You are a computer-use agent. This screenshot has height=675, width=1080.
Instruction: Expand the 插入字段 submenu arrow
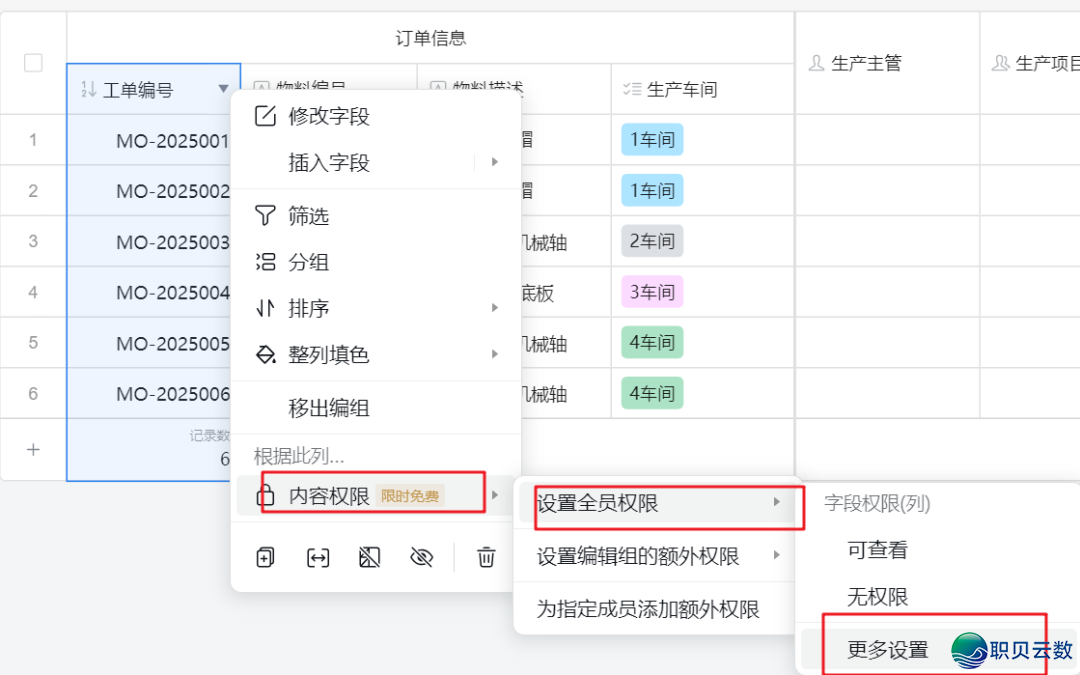(494, 162)
